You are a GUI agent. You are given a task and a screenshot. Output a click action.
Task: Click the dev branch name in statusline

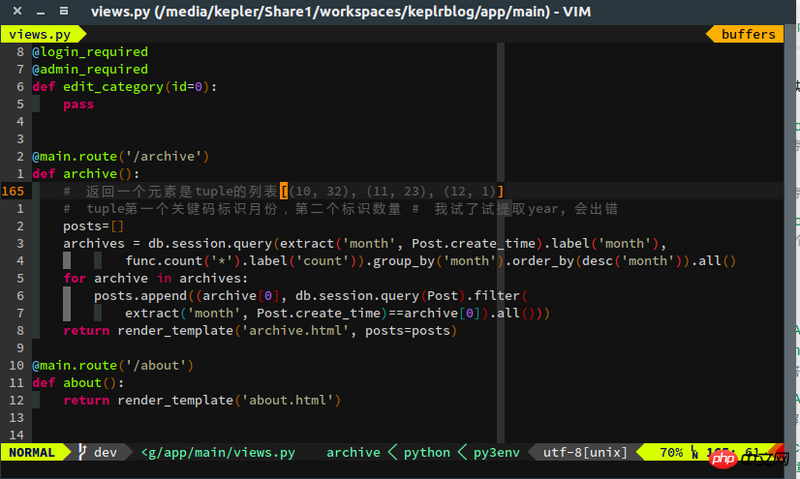[106, 452]
